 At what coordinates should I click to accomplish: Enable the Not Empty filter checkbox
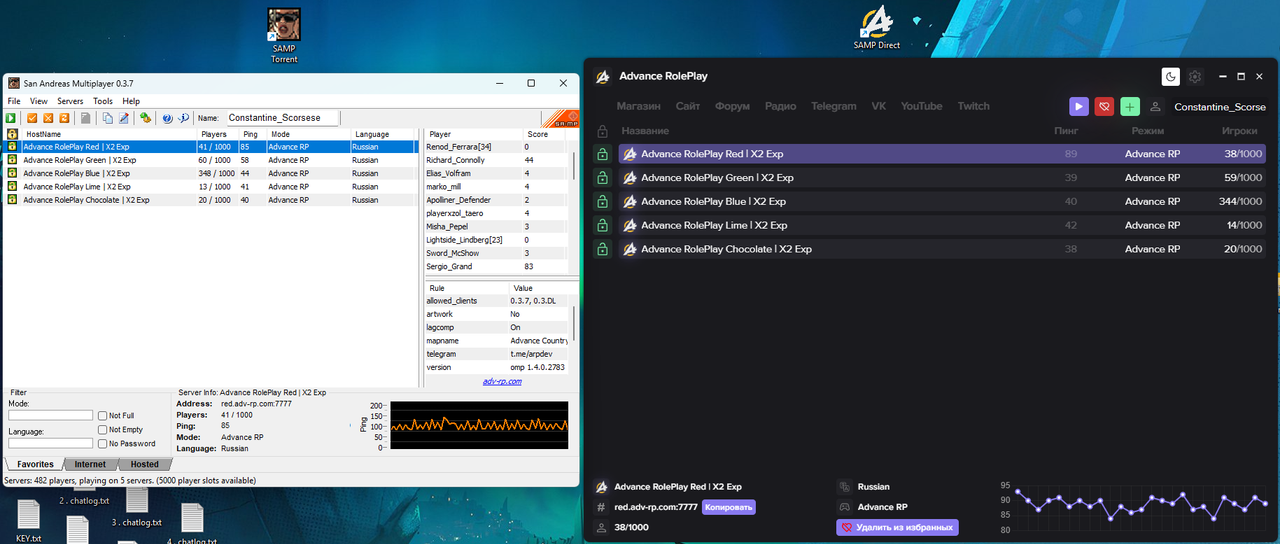pyautogui.click(x=103, y=429)
